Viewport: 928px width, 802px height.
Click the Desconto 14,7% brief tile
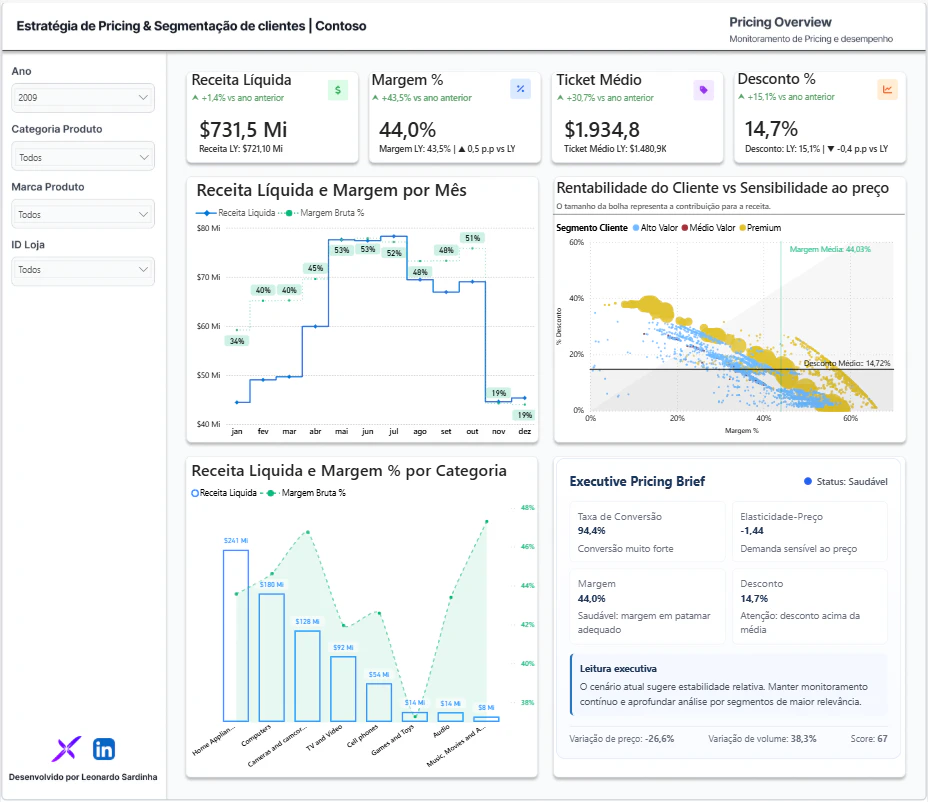click(x=810, y=606)
